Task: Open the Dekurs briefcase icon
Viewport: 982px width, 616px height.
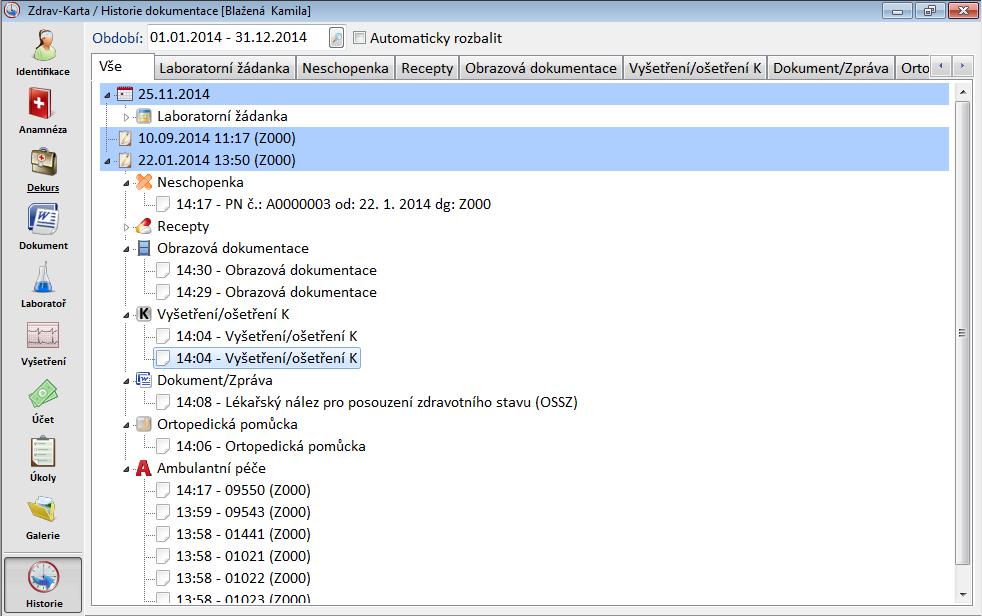Action: coord(43,162)
